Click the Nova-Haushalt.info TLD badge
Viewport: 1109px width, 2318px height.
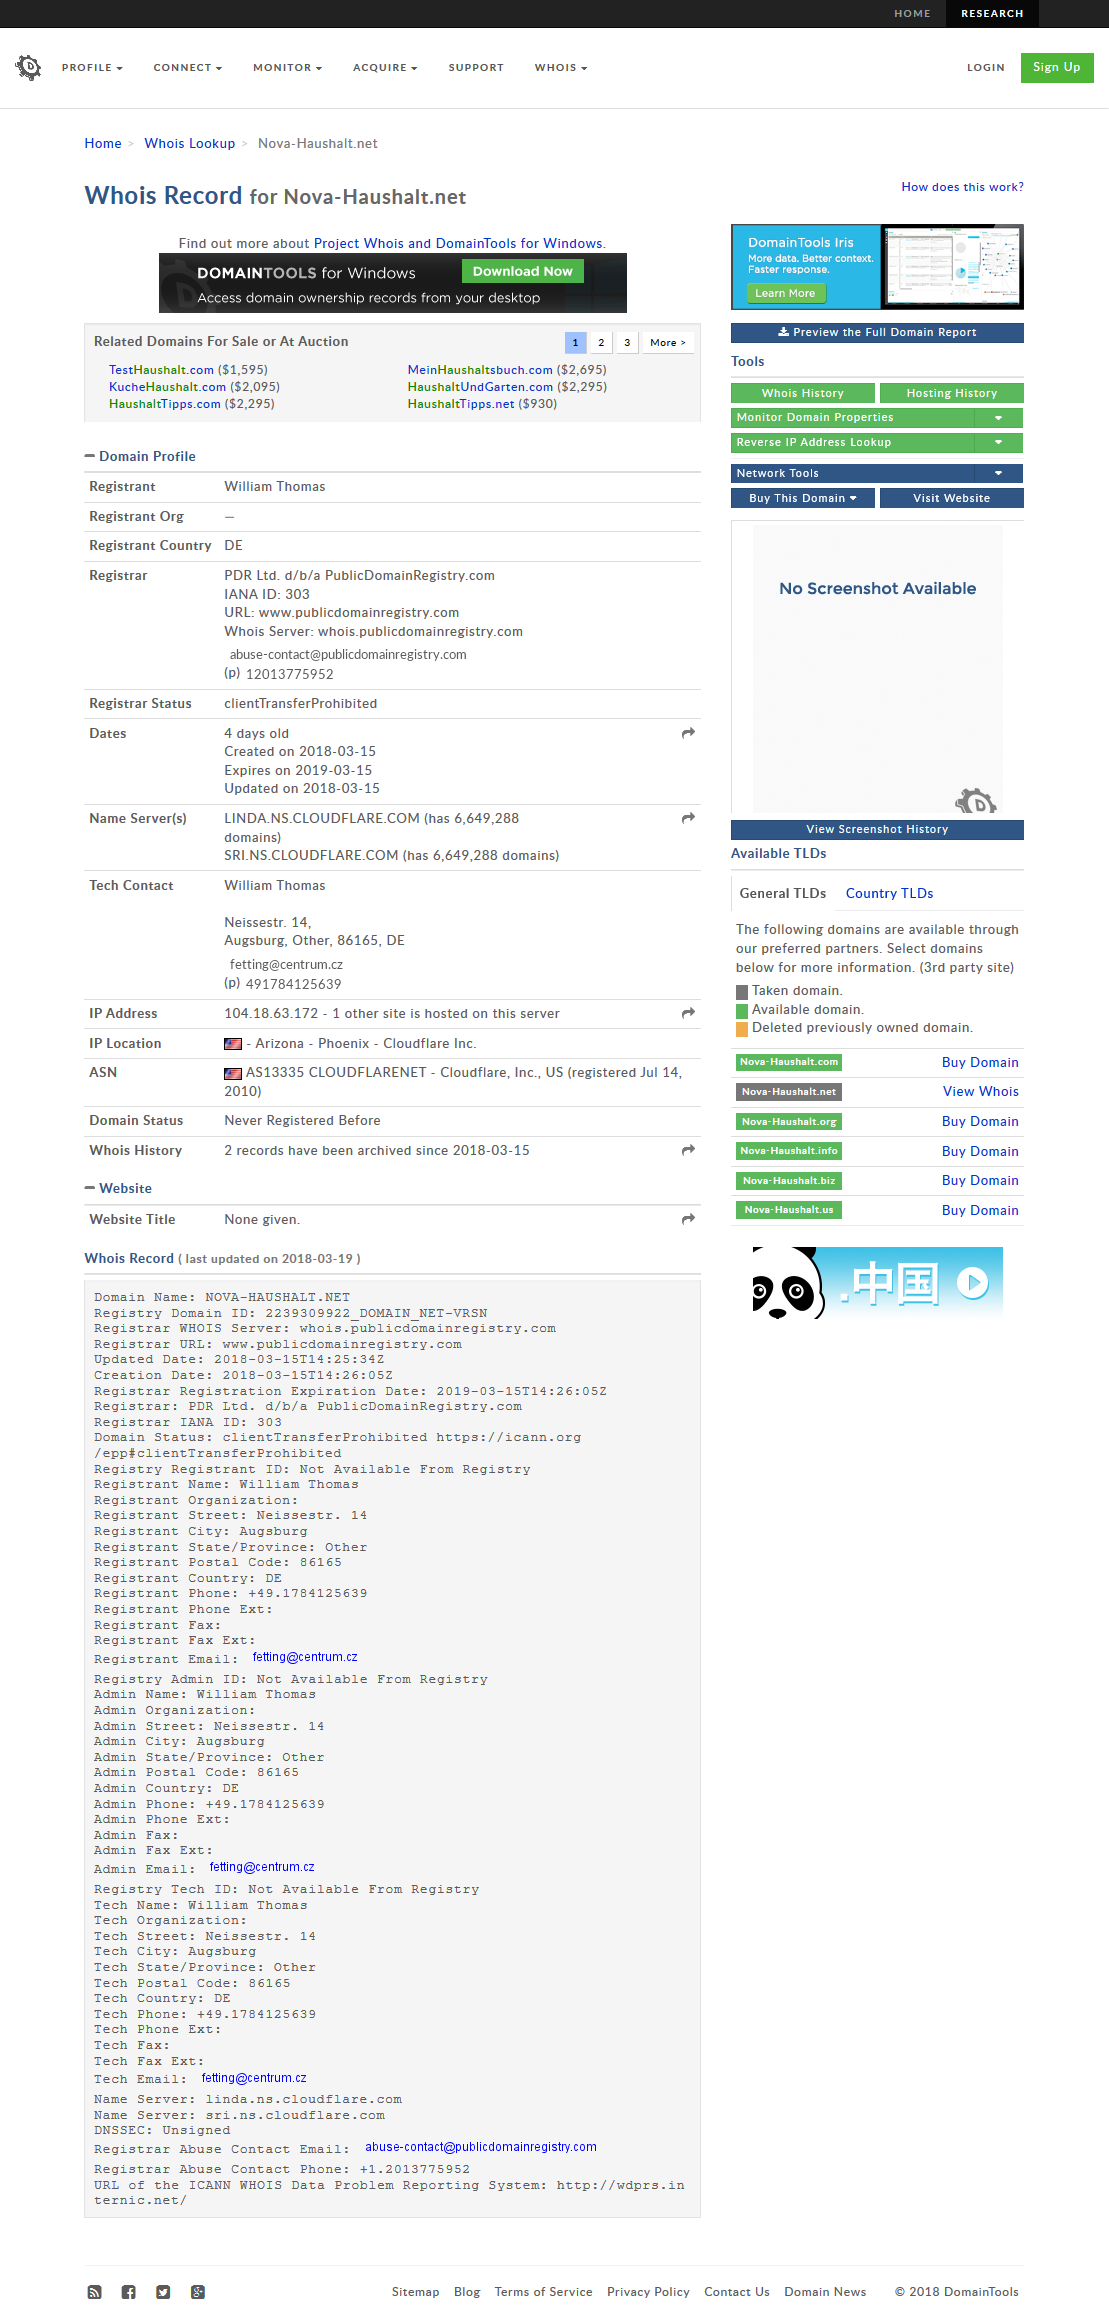[789, 1151]
